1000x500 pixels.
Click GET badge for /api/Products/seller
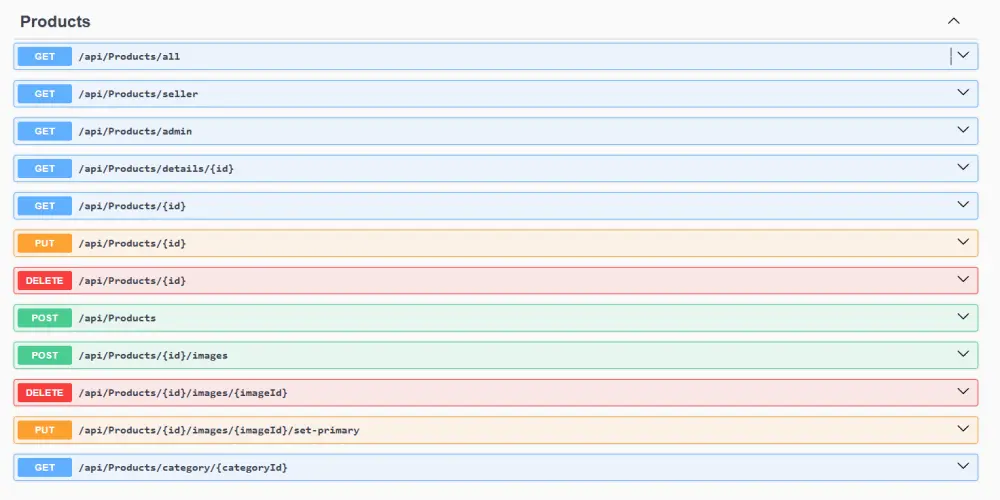[x=45, y=94]
